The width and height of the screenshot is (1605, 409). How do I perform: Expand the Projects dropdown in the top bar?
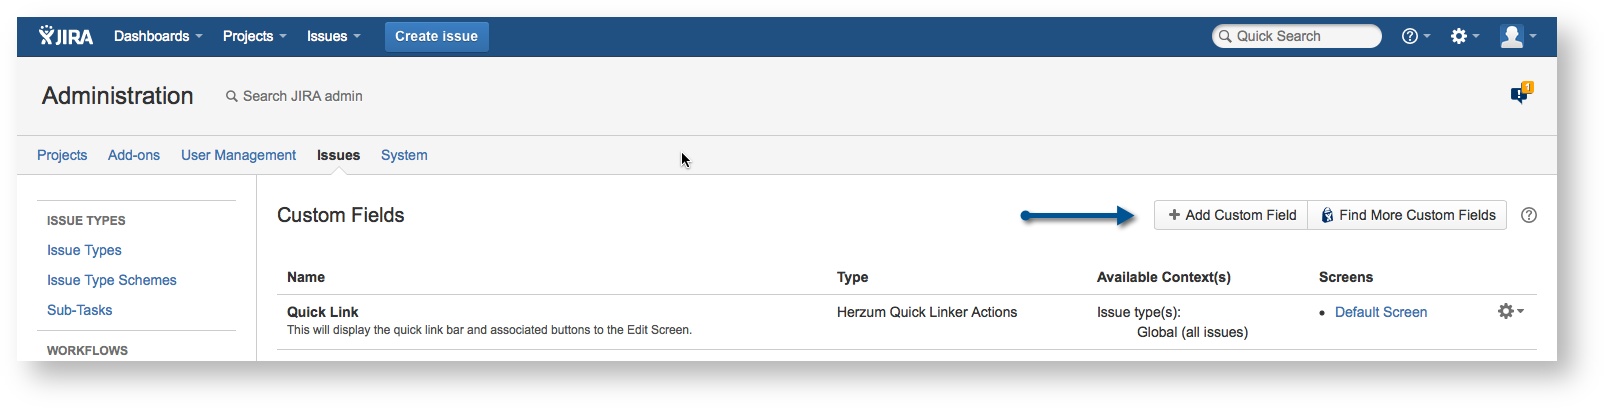(254, 36)
